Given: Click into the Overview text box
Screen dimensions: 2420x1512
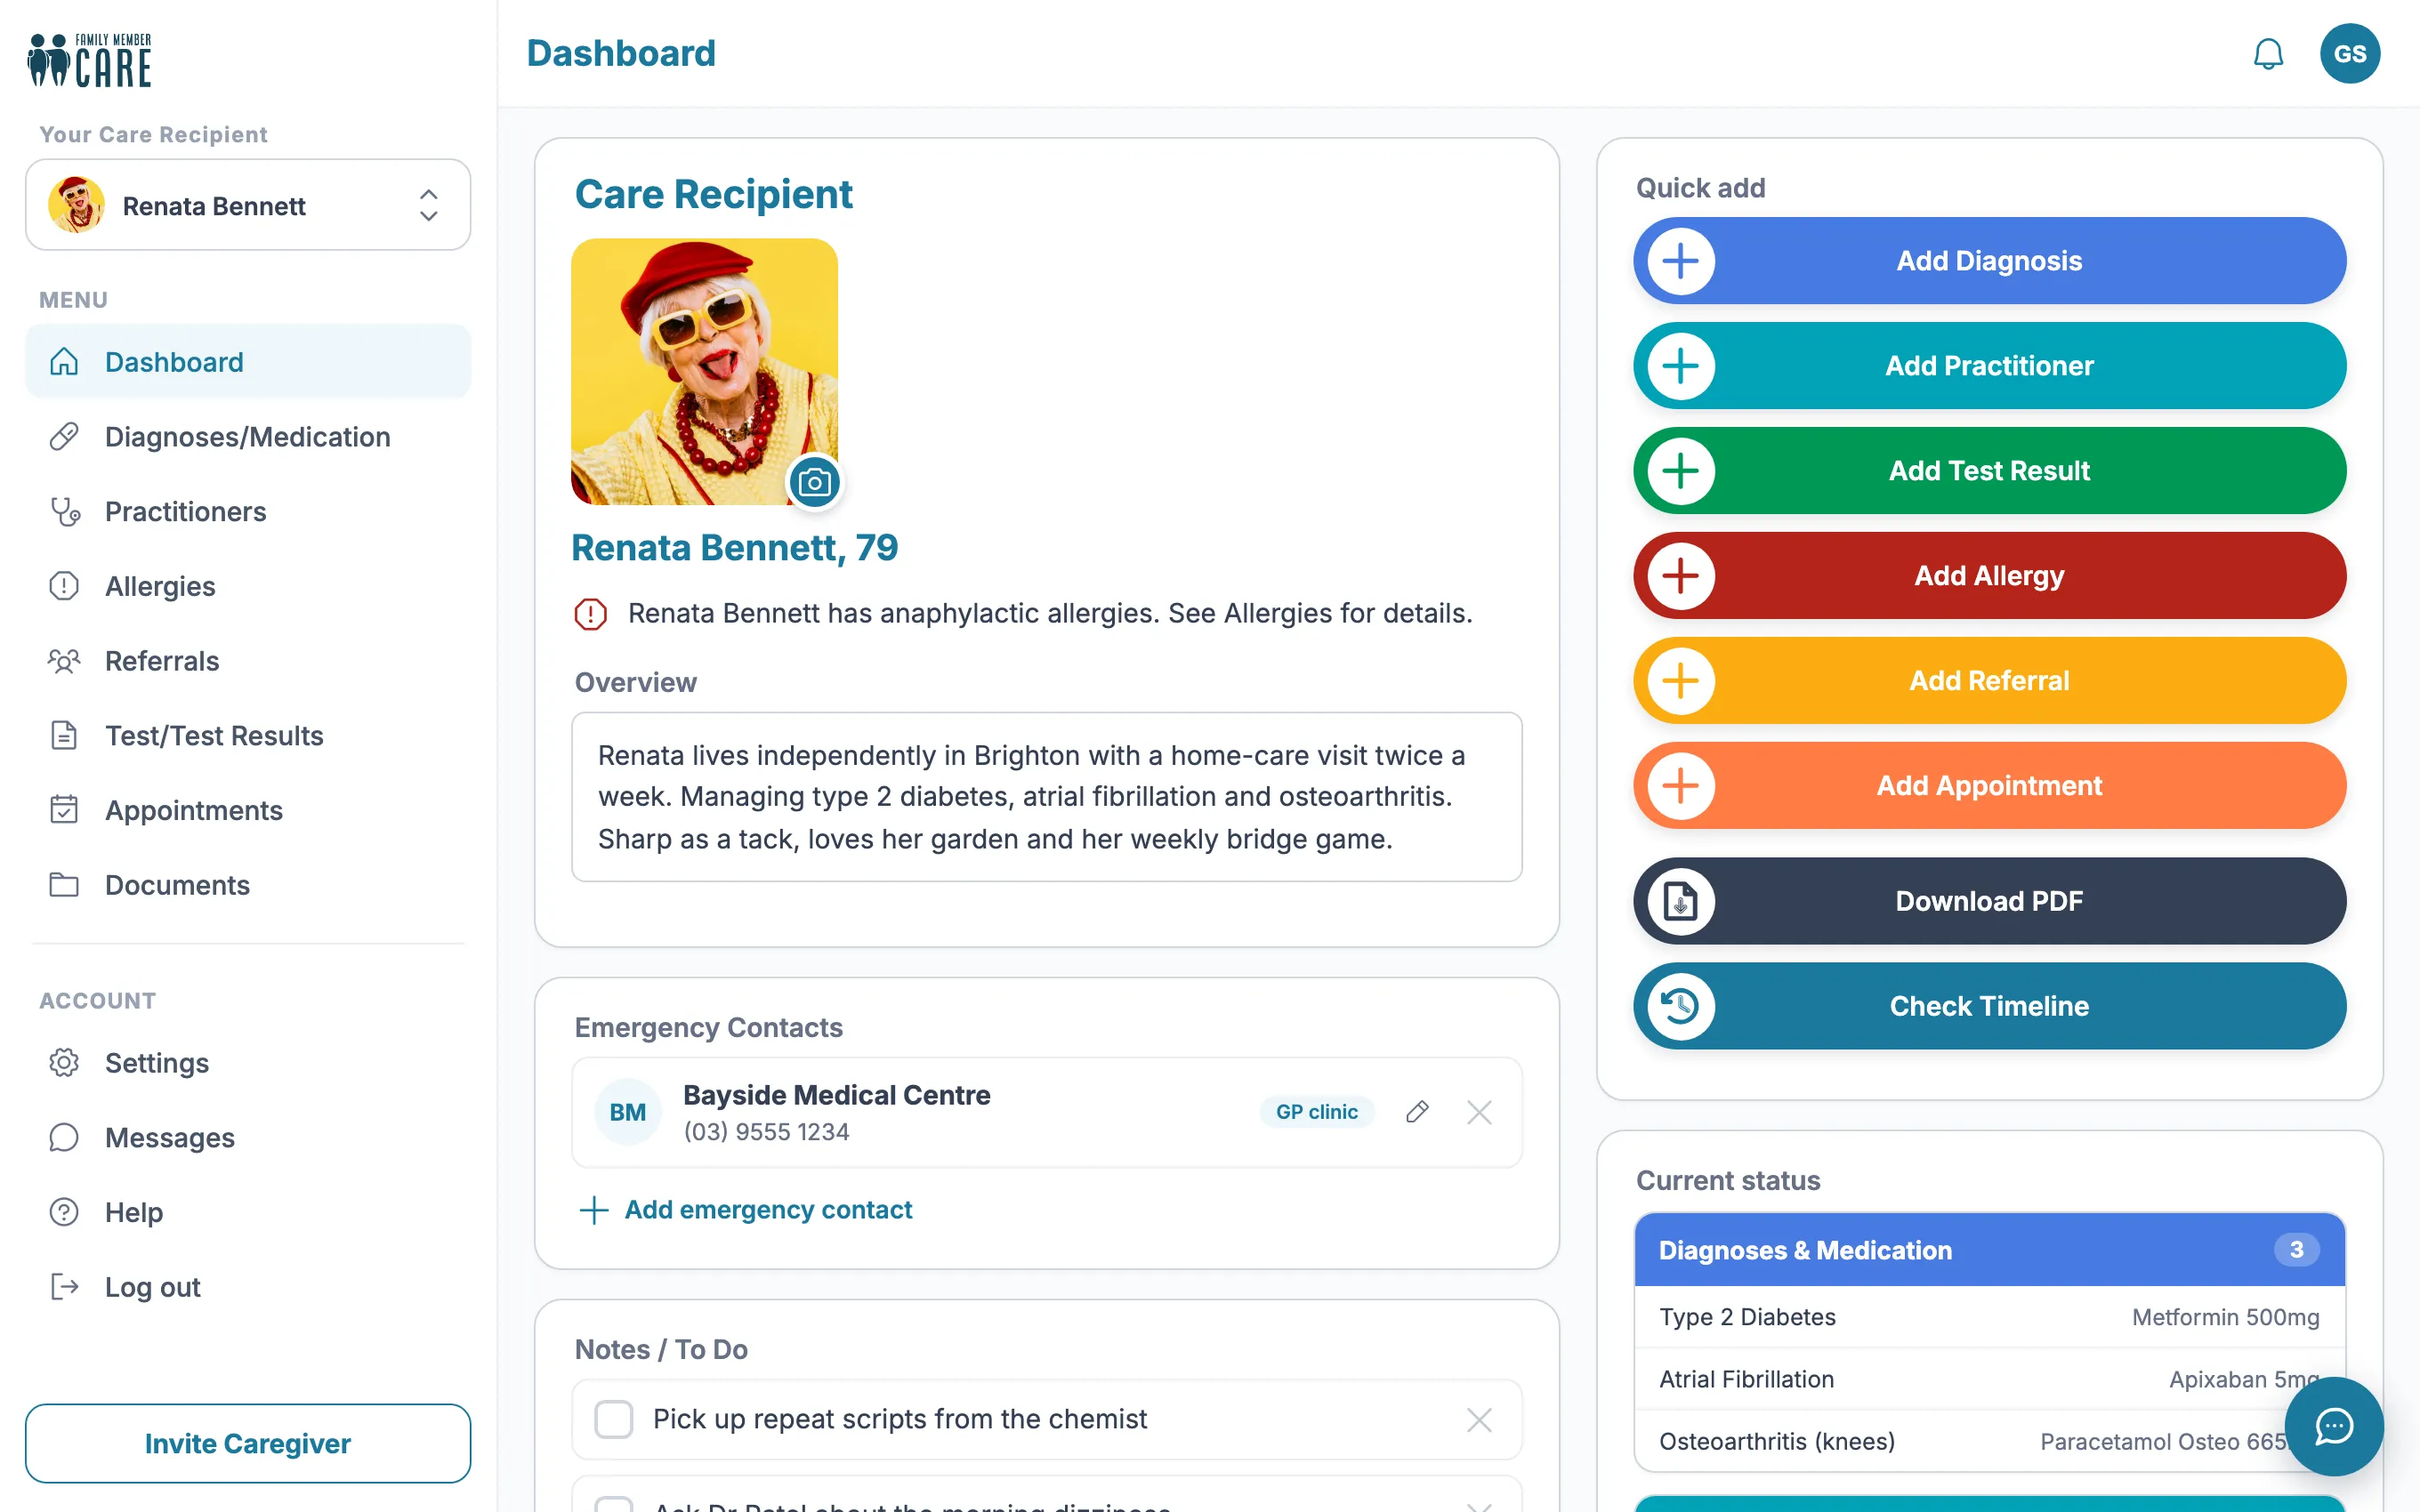Looking at the screenshot, I should [x=1046, y=797].
